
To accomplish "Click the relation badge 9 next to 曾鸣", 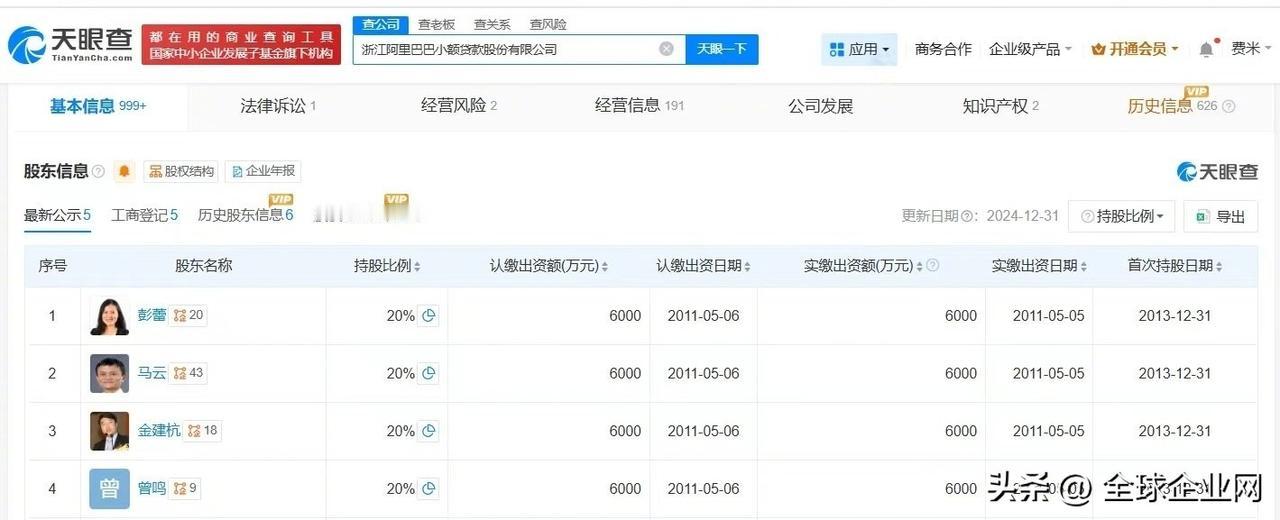I will [x=185, y=489].
